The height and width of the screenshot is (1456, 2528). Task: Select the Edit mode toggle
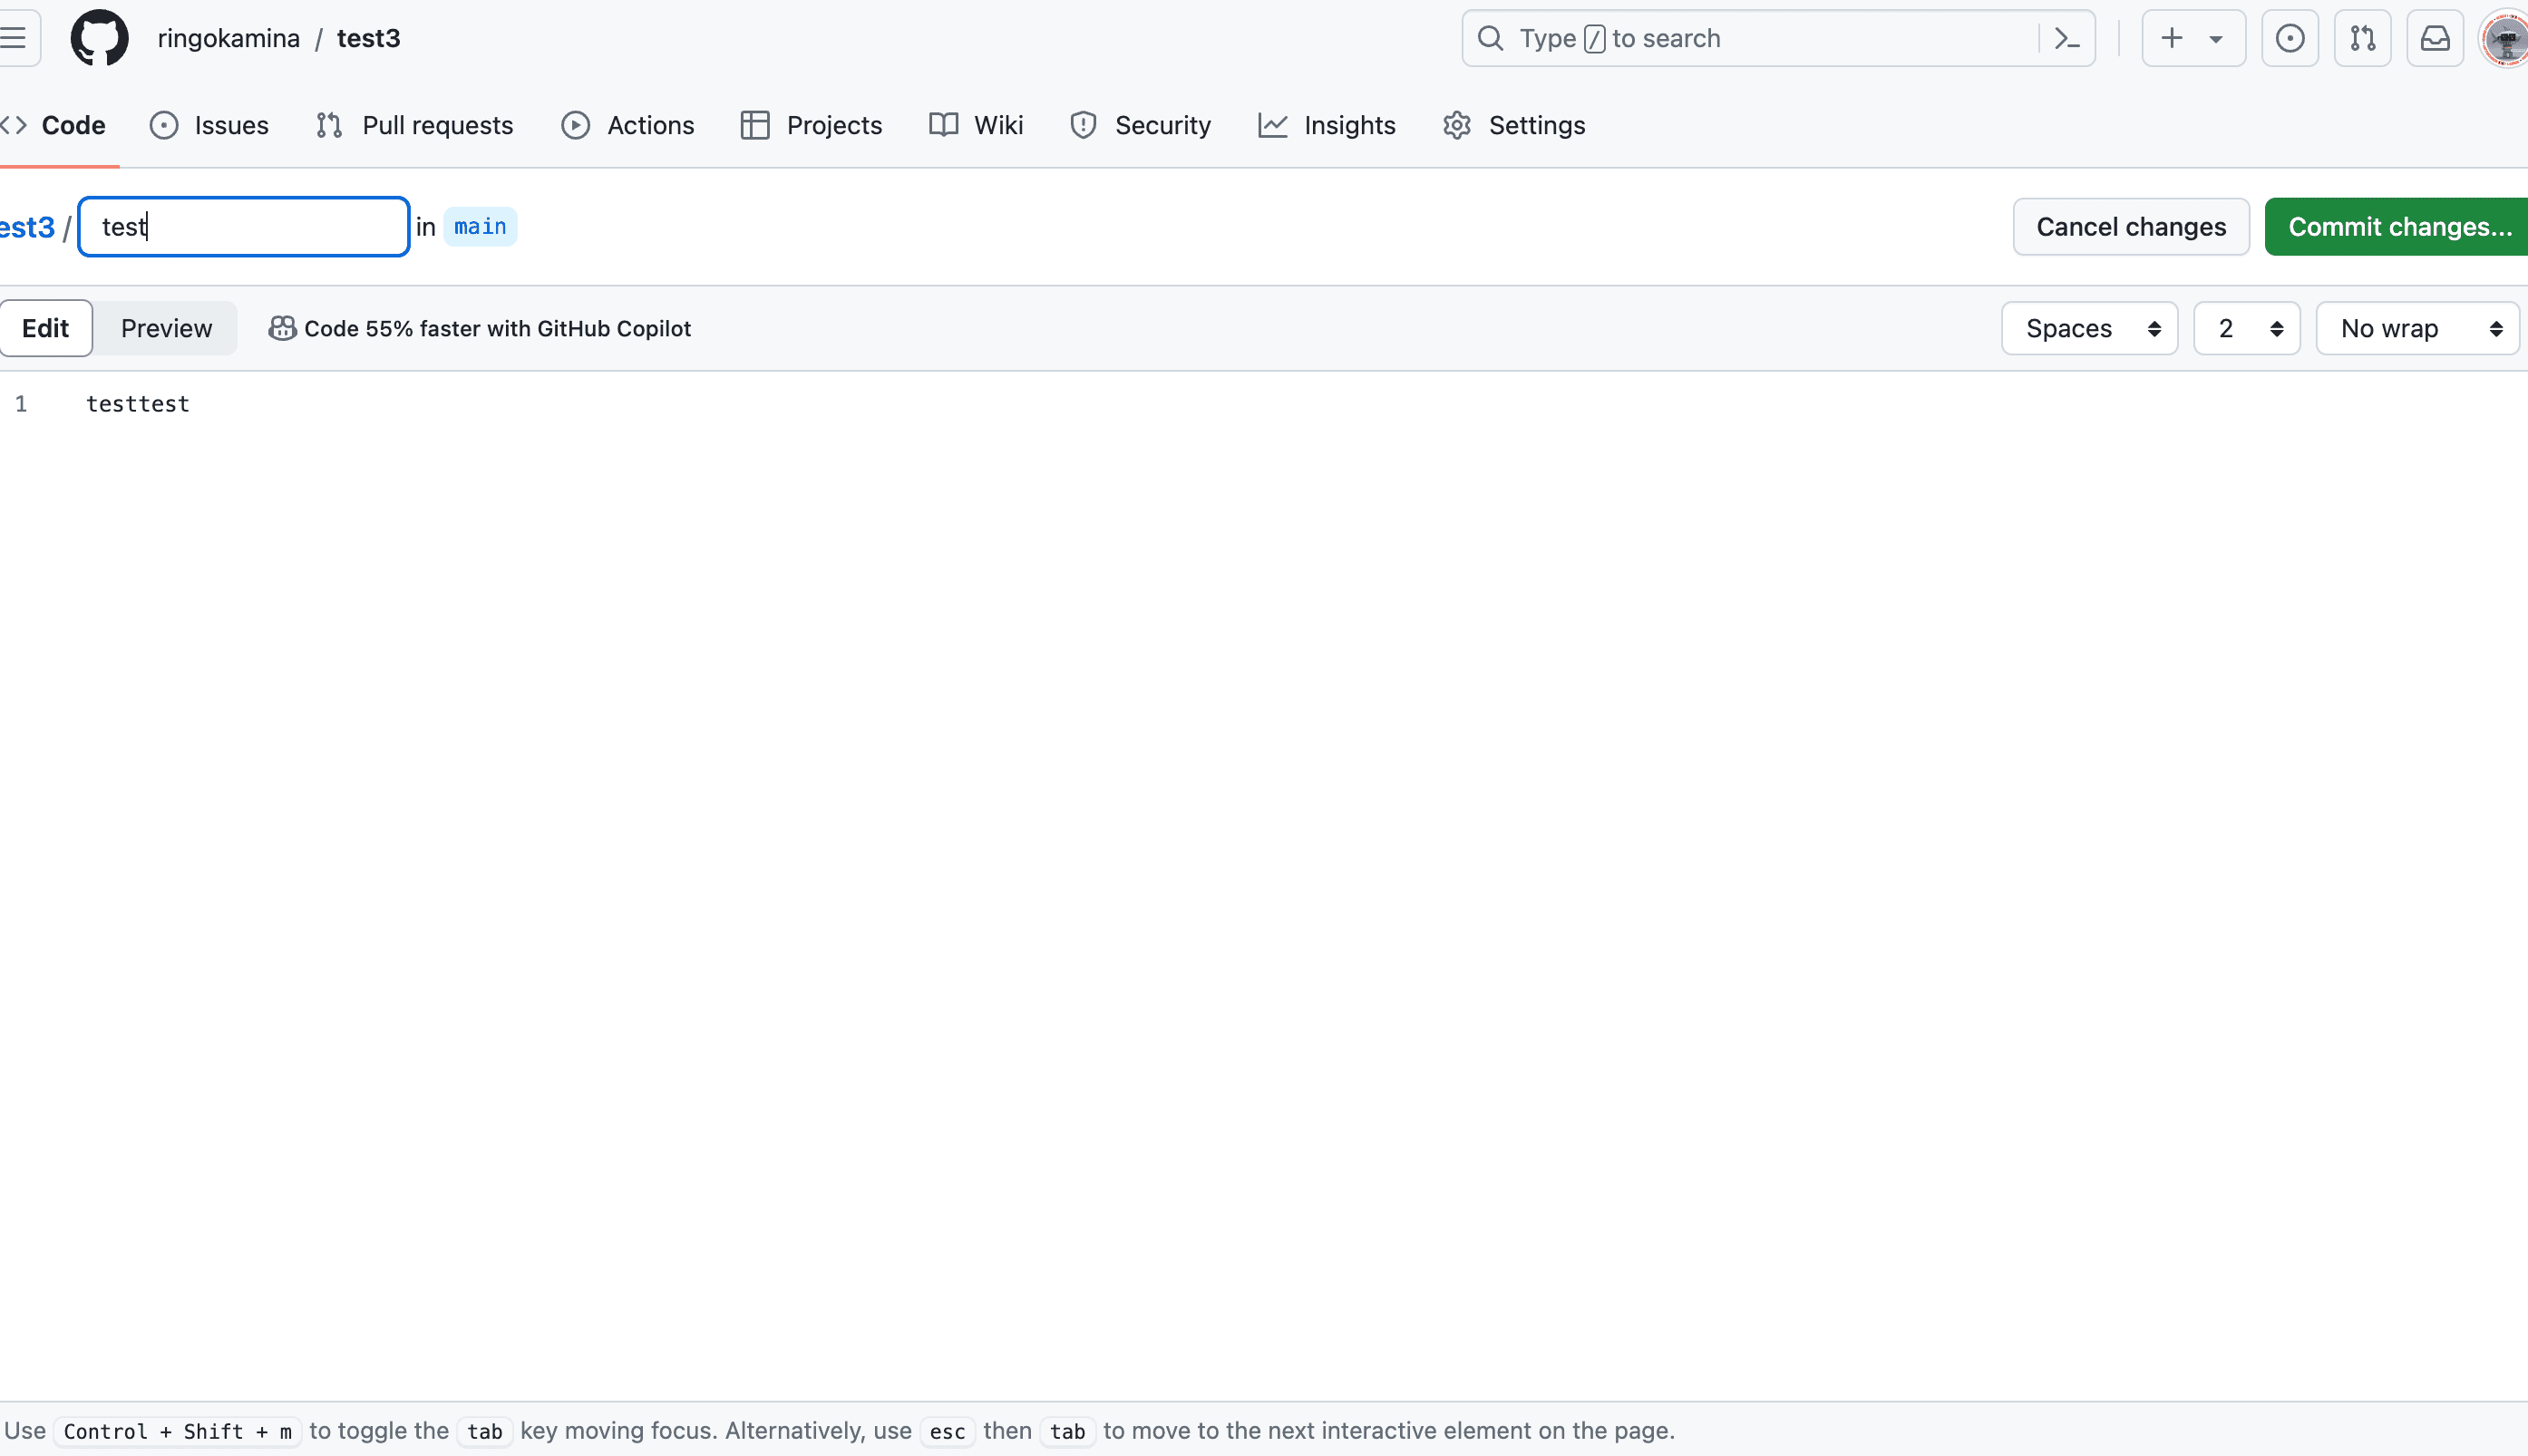pos(46,328)
